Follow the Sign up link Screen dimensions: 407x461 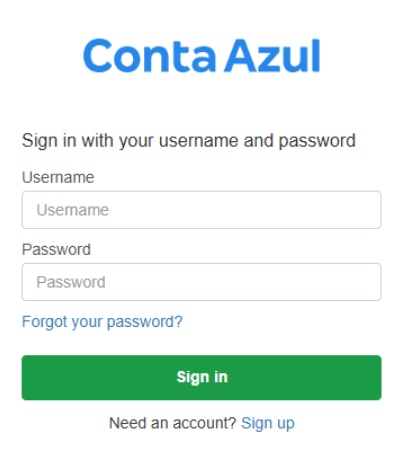coord(268,424)
